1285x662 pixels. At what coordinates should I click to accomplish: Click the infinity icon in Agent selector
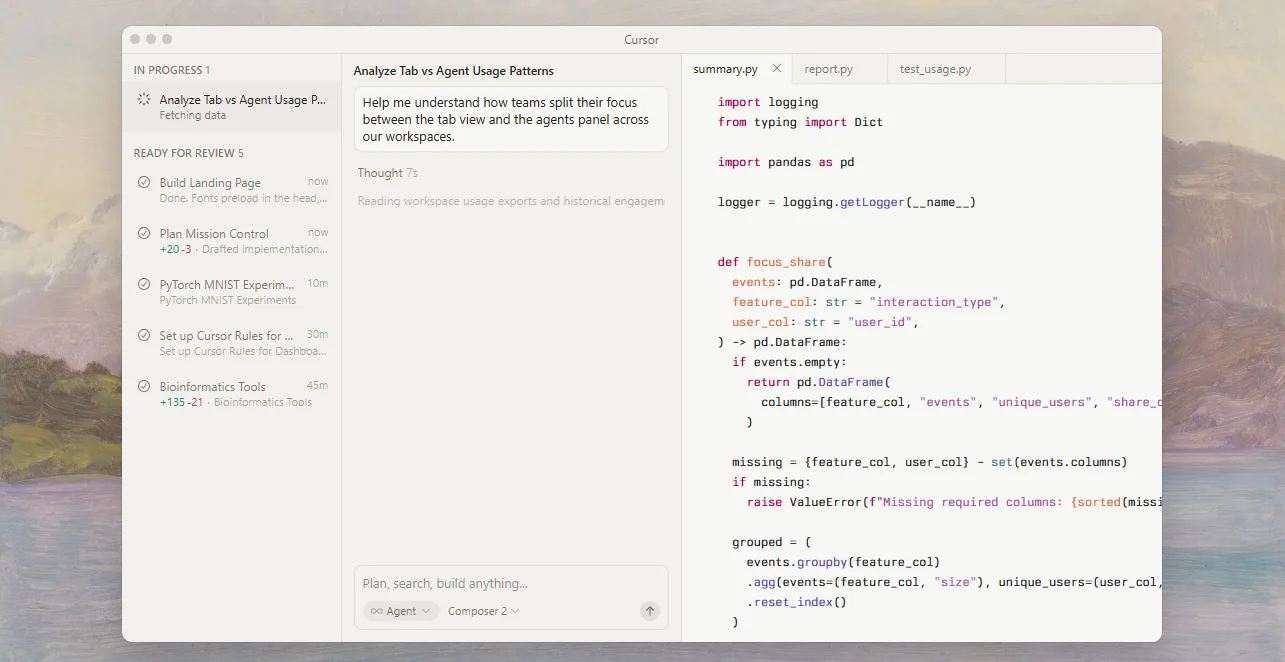coord(376,611)
